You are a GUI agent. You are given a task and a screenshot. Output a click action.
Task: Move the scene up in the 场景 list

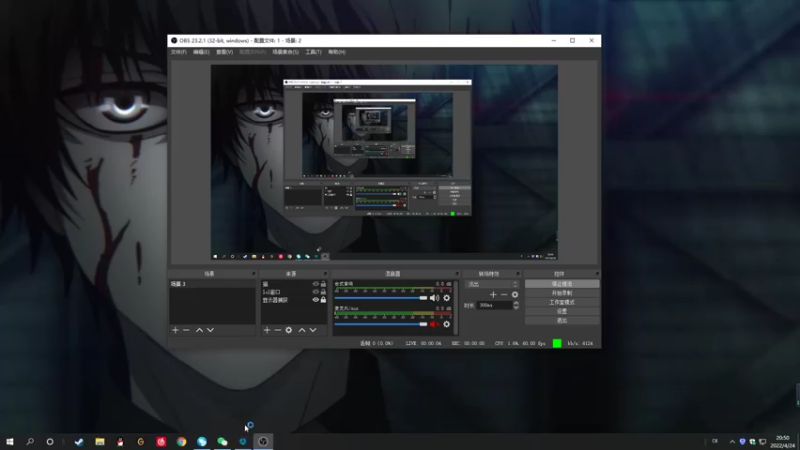(x=199, y=330)
